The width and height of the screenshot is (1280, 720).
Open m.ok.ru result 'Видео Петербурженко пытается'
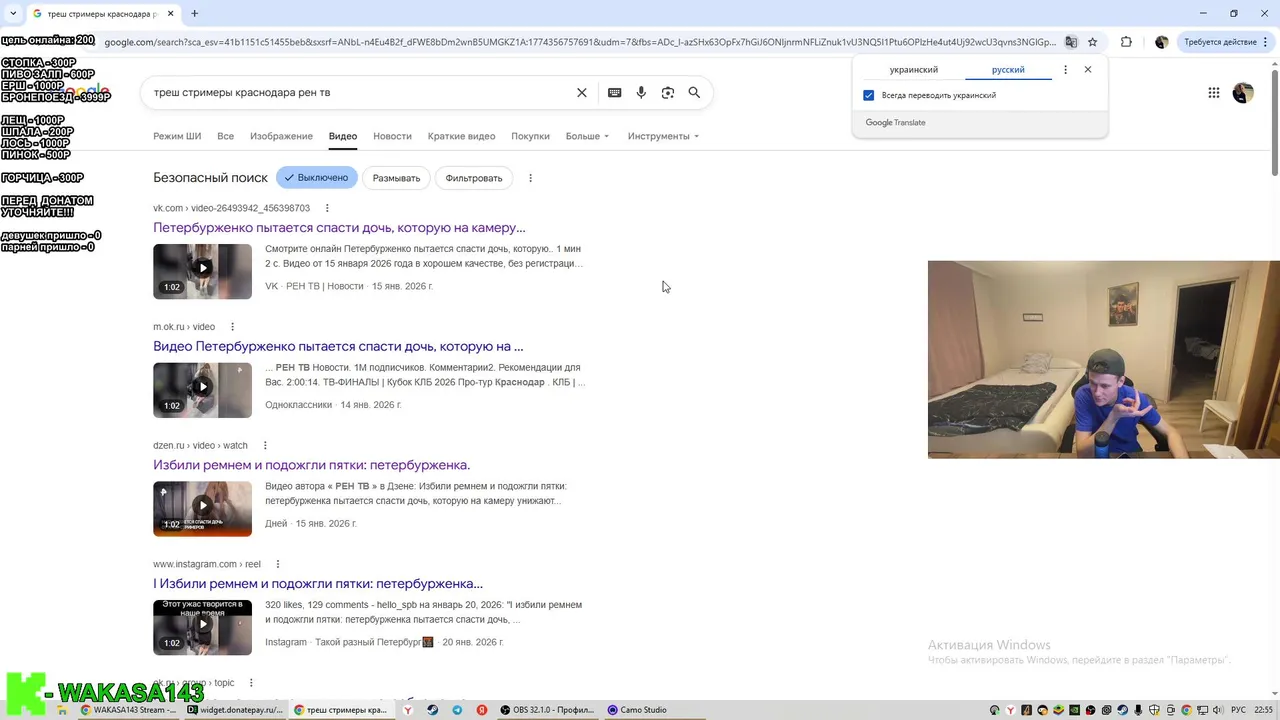click(x=338, y=347)
